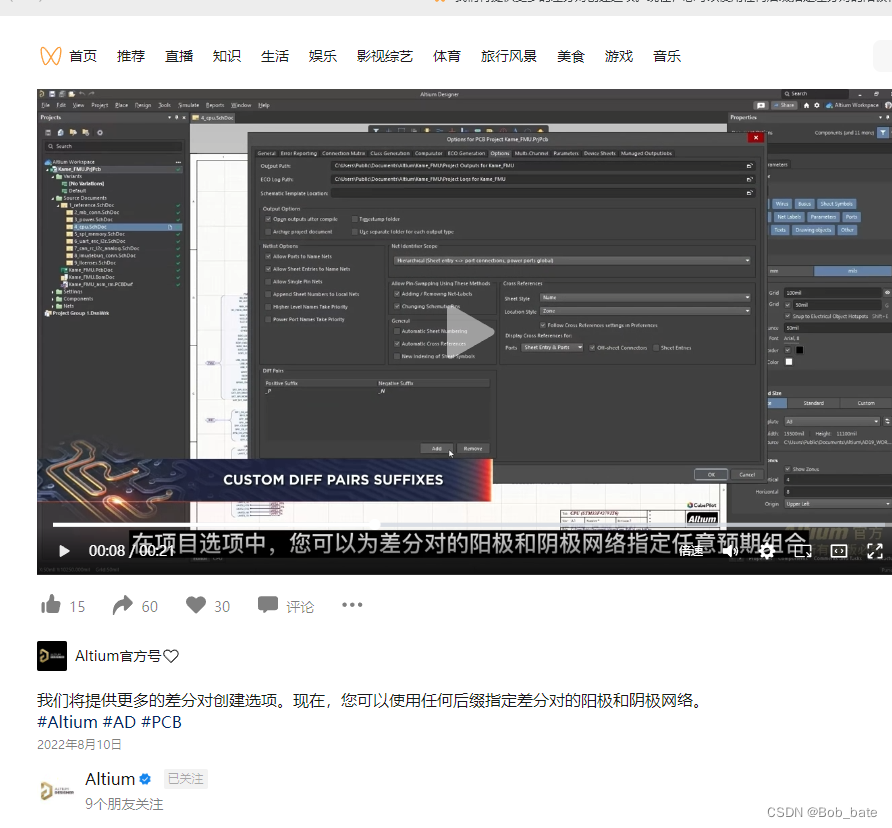Open the 娱乐 category
This screenshot has width=892, height=828.
[323, 56]
